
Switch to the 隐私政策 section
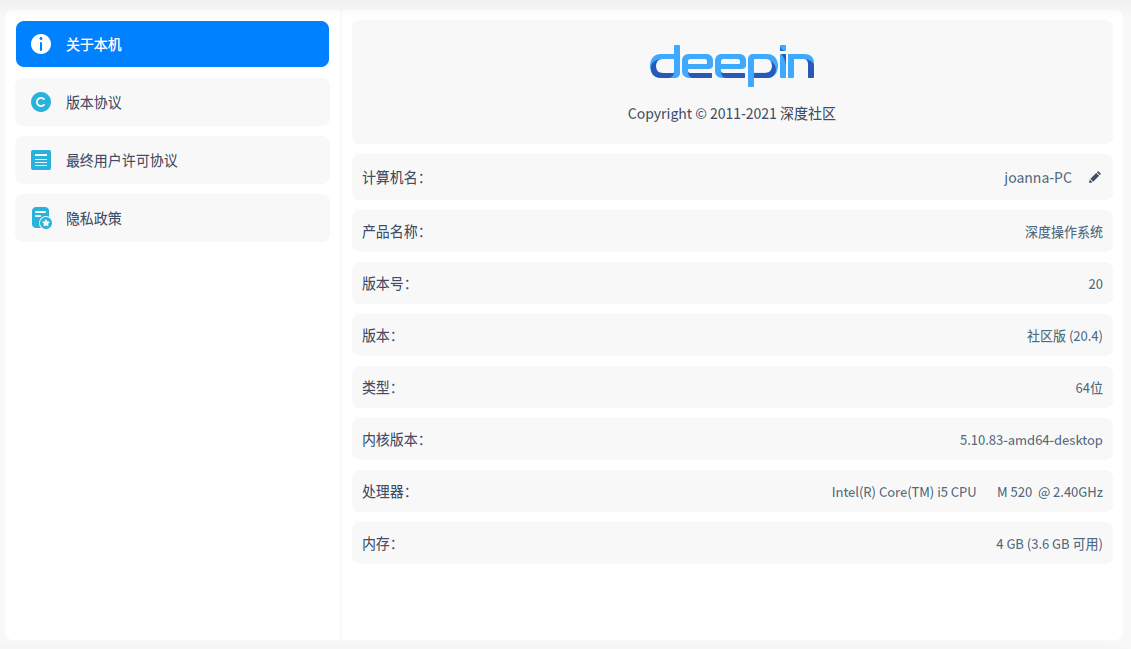(x=171, y=218)
